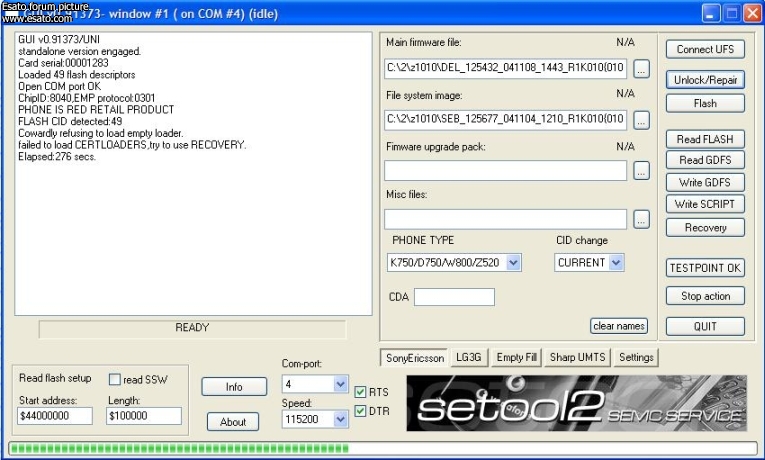The image size is (765, 460).
Task: Browse for Firmware upgrade pack
Action: (x=641, y=171)
